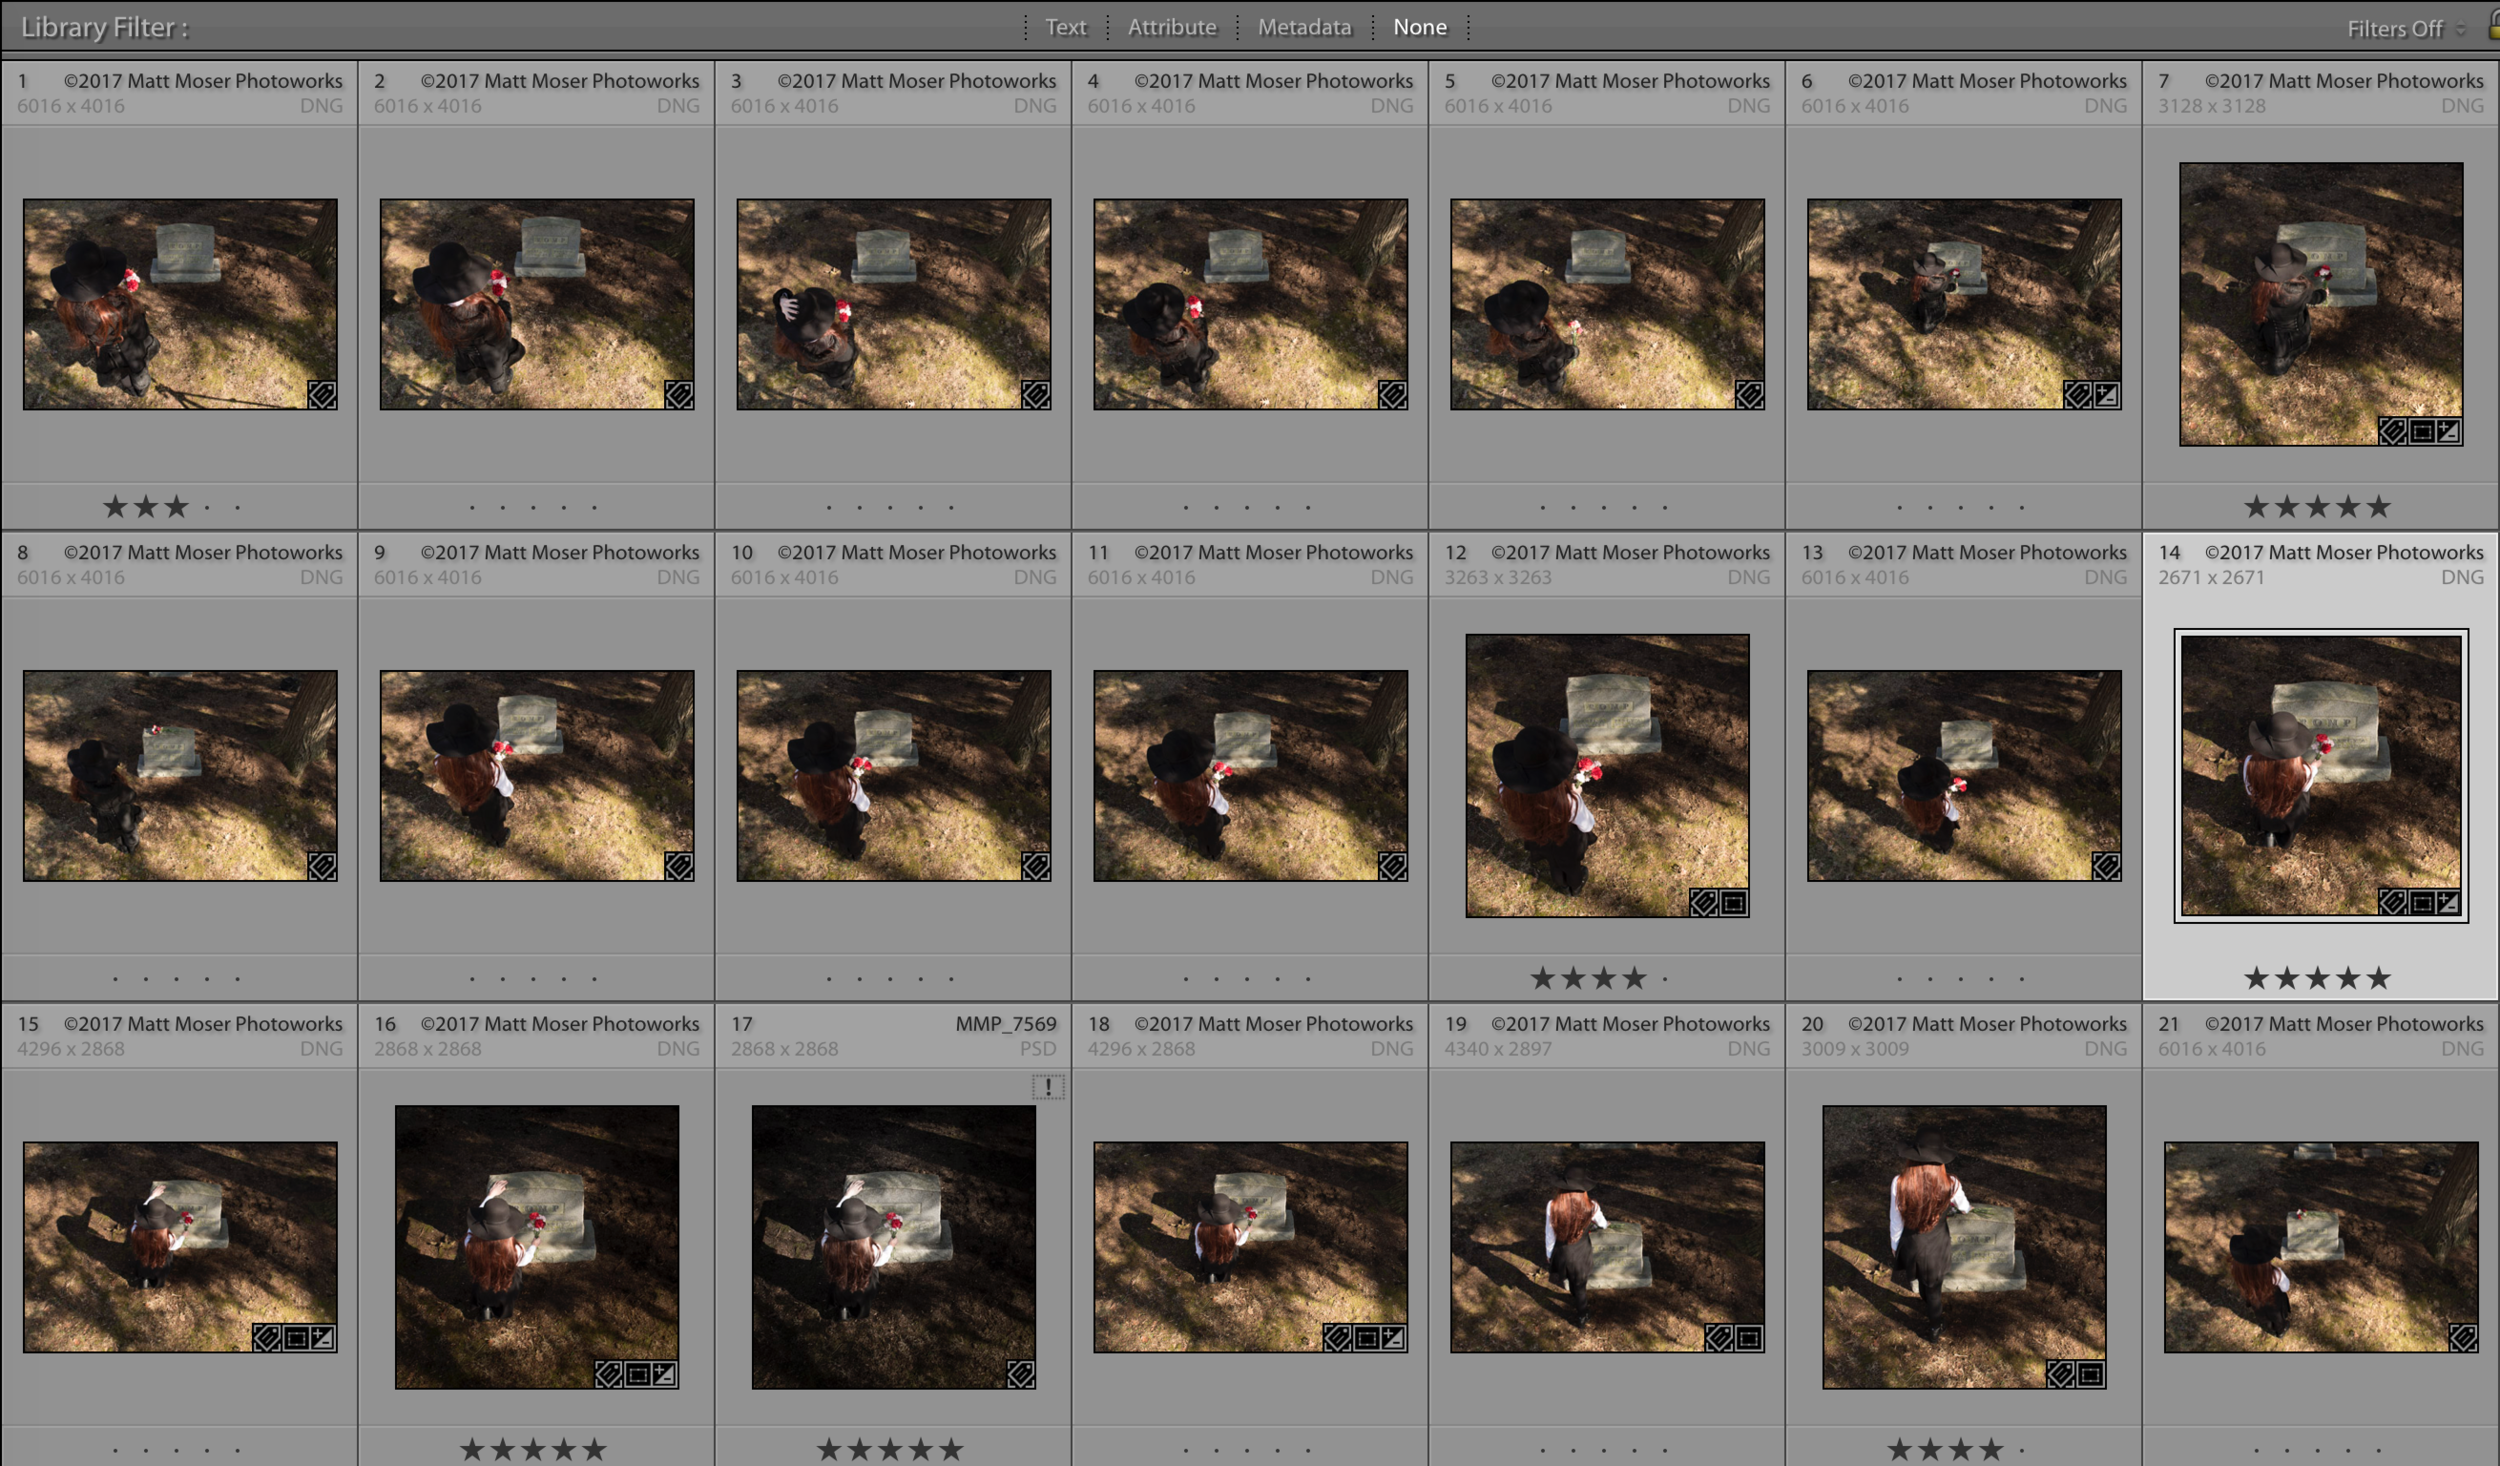Set photo 1 rating to fourth star
This screenshot has height=1466, width=2500.
pyautogui.click(x=207, y=507)
